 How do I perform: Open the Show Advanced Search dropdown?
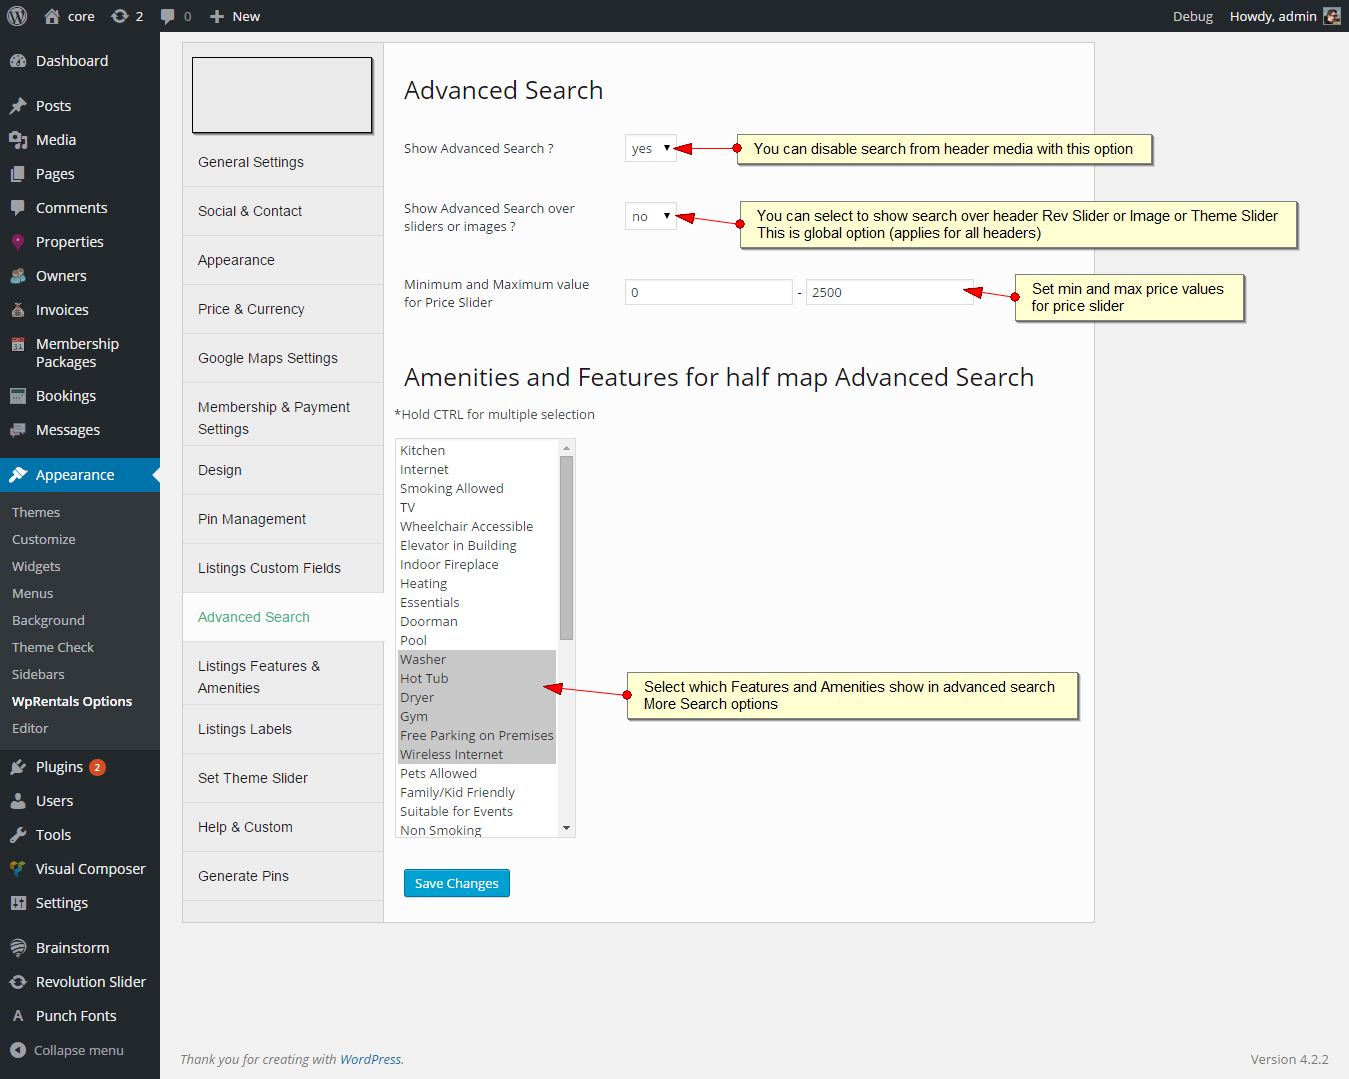[650, 148]
